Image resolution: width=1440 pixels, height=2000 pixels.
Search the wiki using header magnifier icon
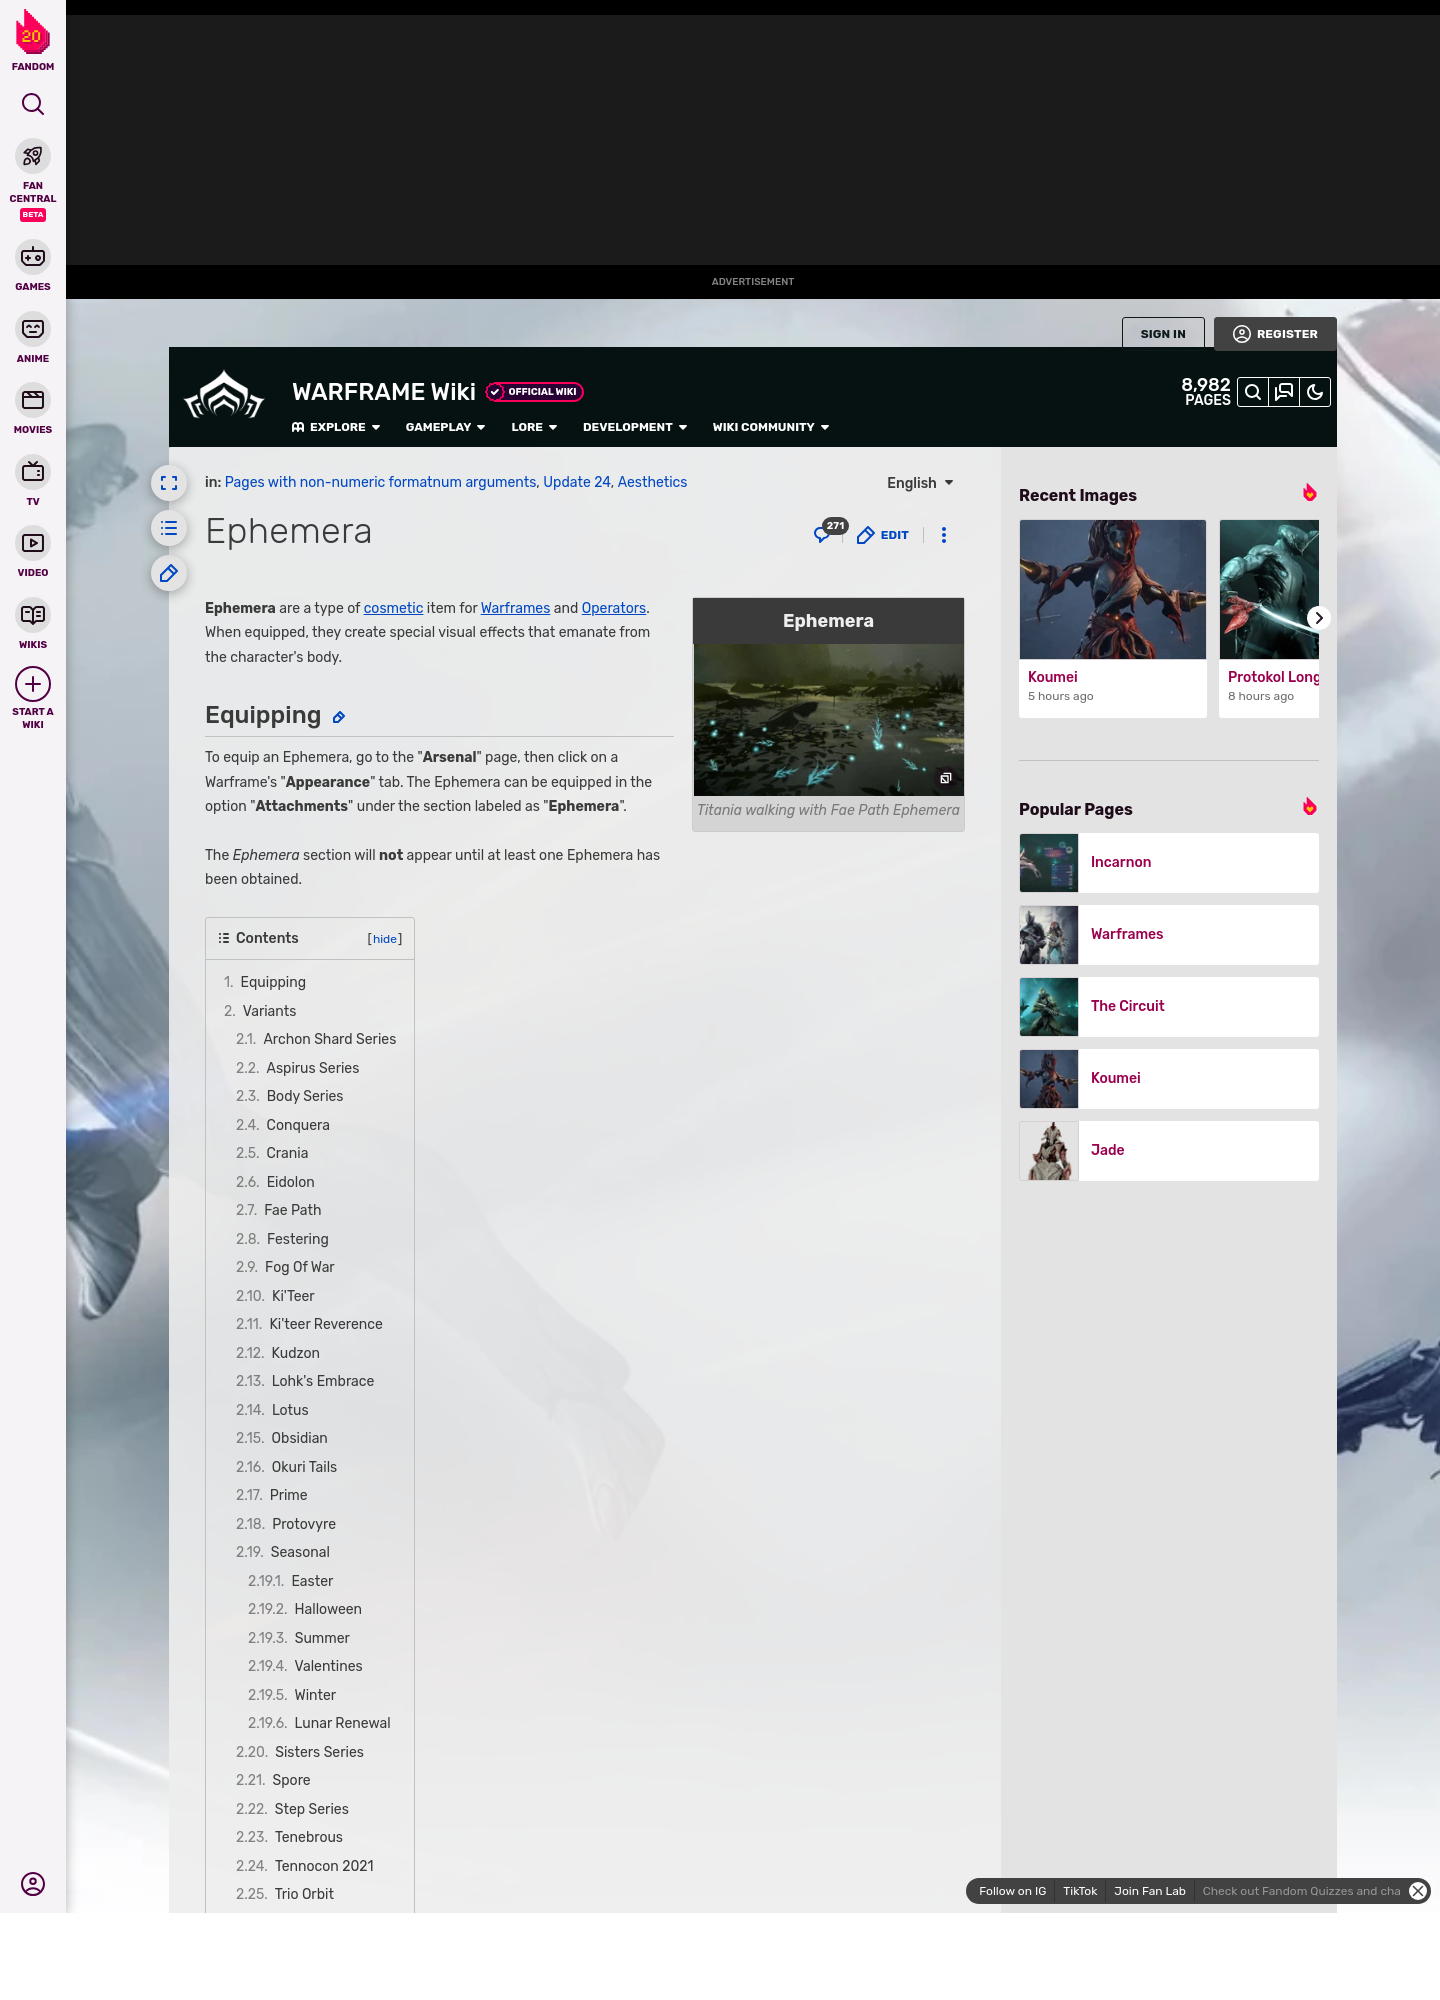point(1253,392)
